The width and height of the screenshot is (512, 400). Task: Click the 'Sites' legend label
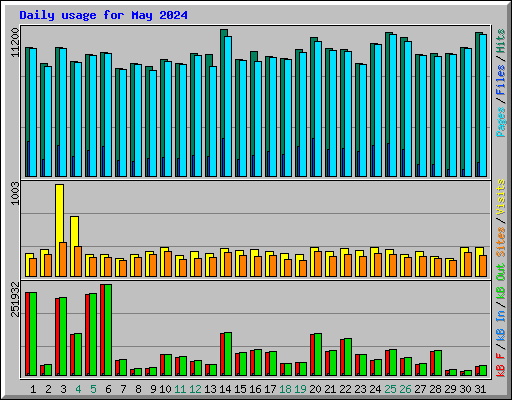500,241
